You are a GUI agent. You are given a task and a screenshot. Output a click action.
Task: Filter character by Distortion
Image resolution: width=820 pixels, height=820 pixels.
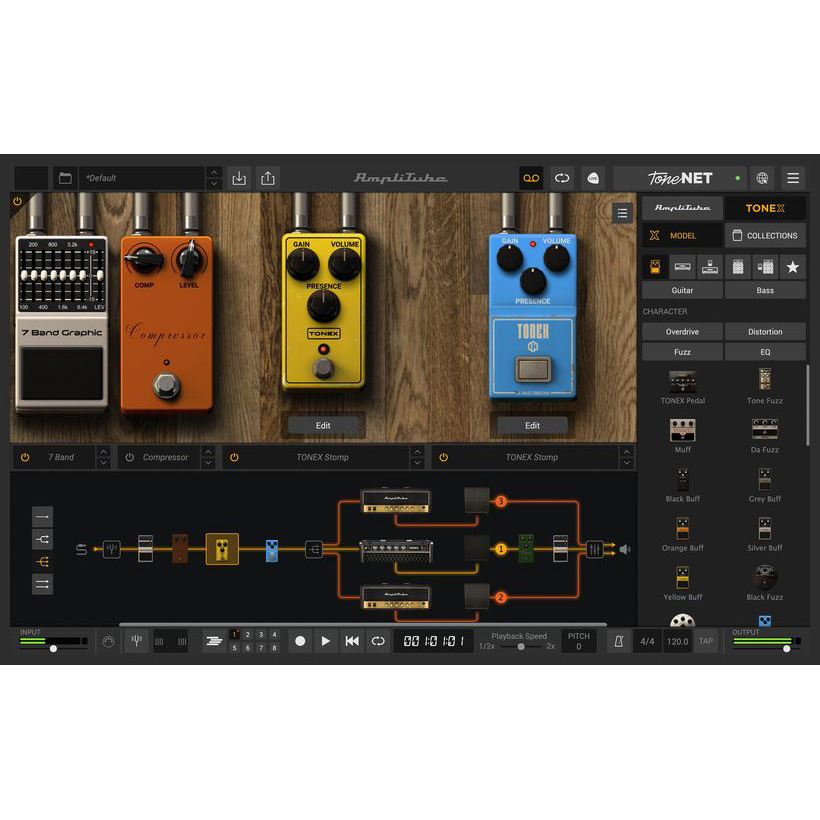[765, 332]
